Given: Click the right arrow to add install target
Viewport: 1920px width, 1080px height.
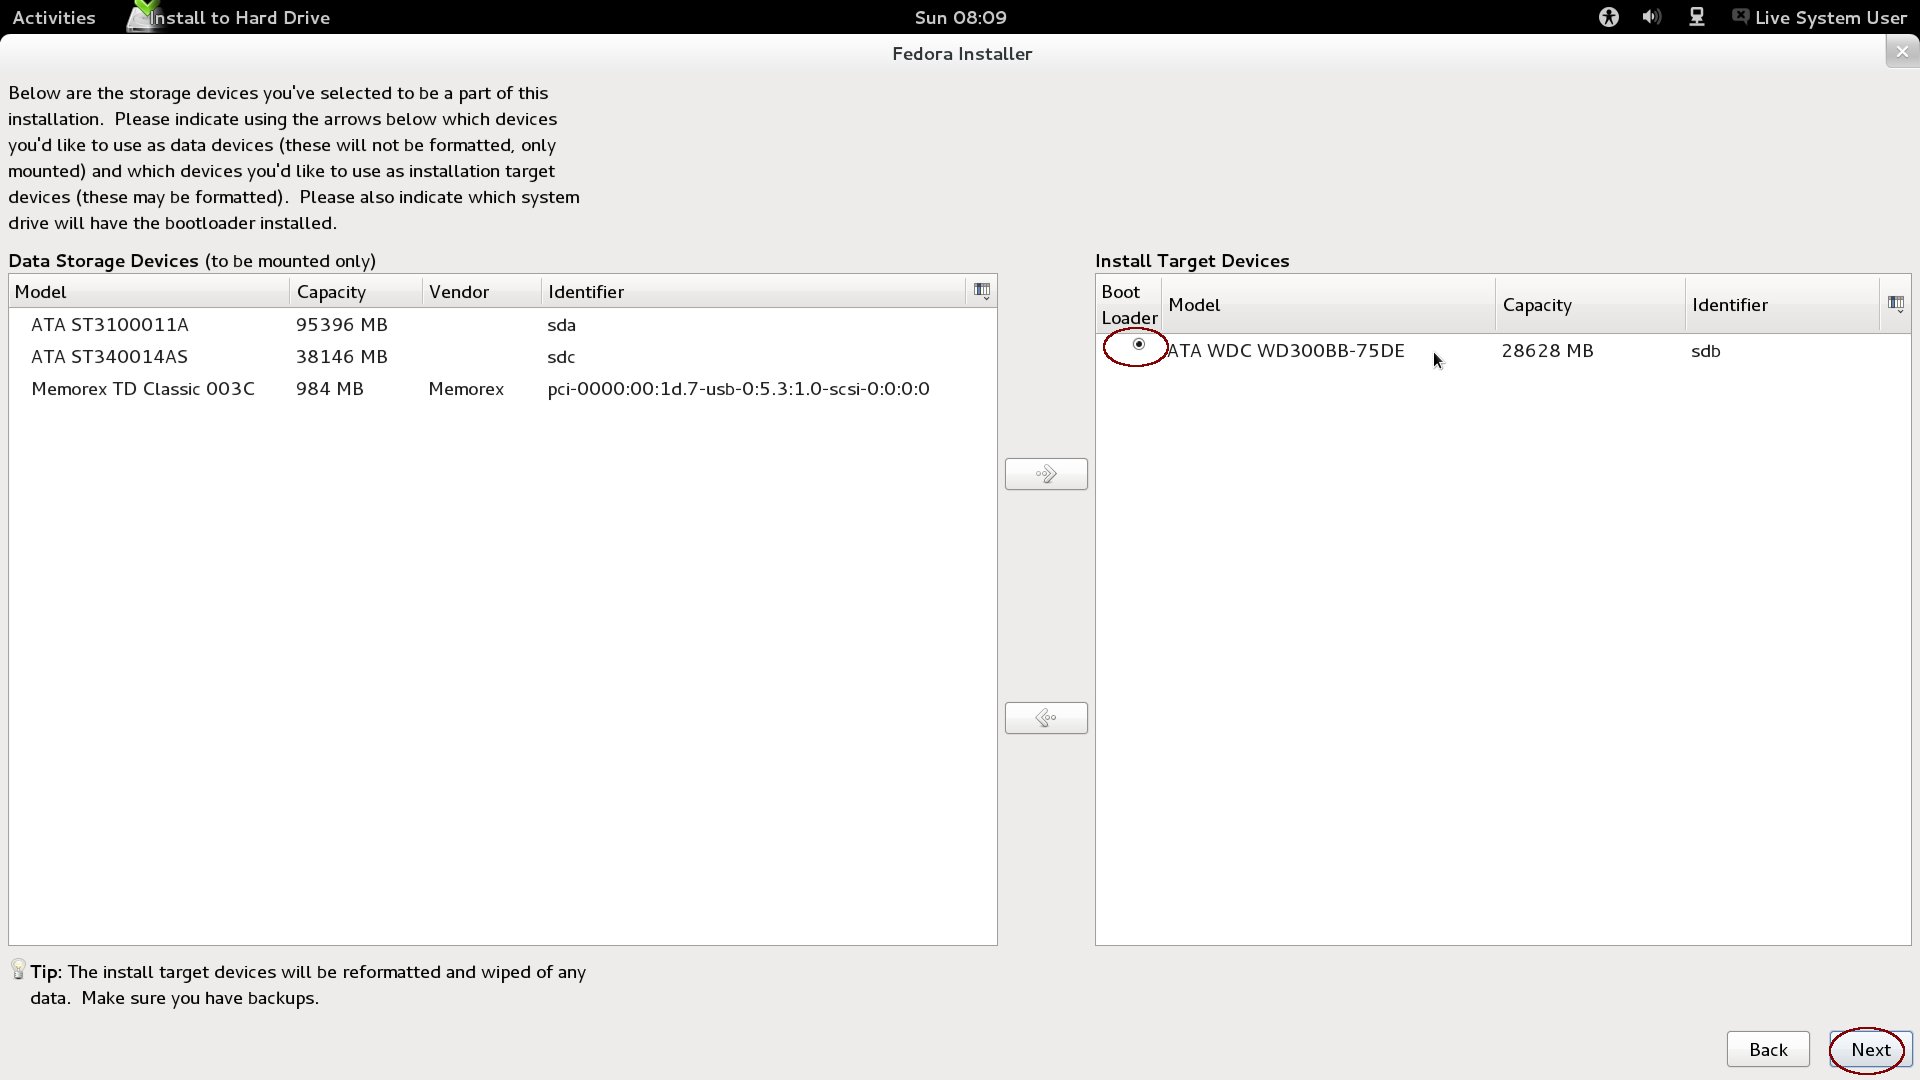Looking at the screenshot, I should (1046, 474).
